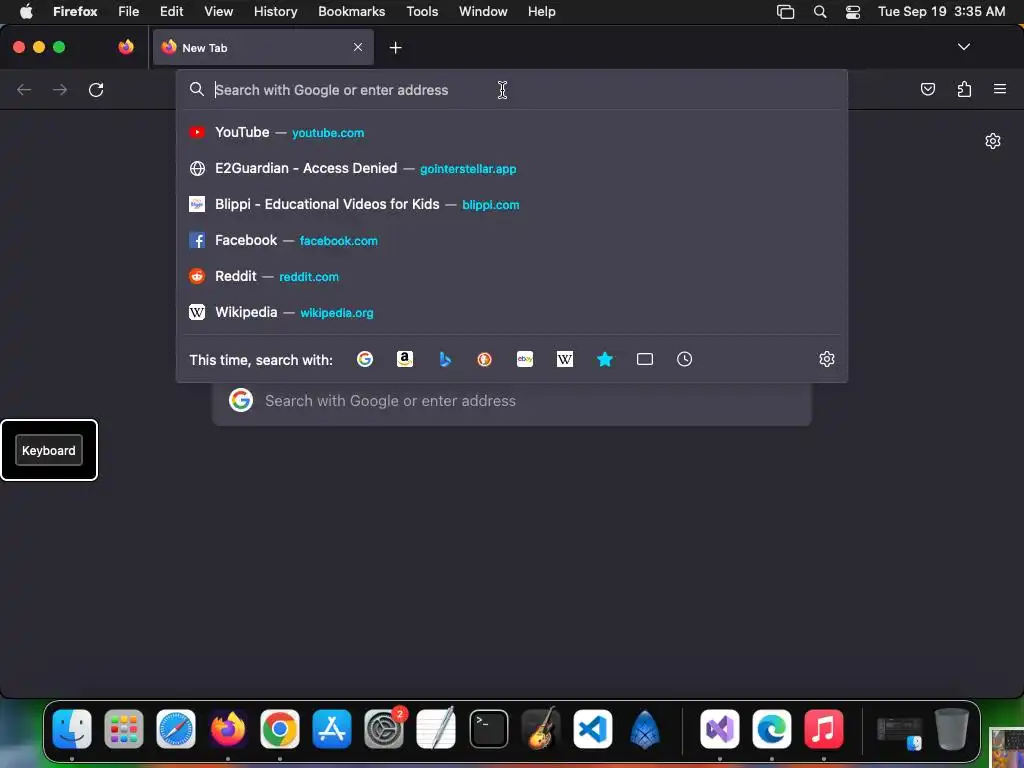Open the Apple menu
This screenshot has height=768, width=1024.
pyautogui.click(x=26, y=12)
